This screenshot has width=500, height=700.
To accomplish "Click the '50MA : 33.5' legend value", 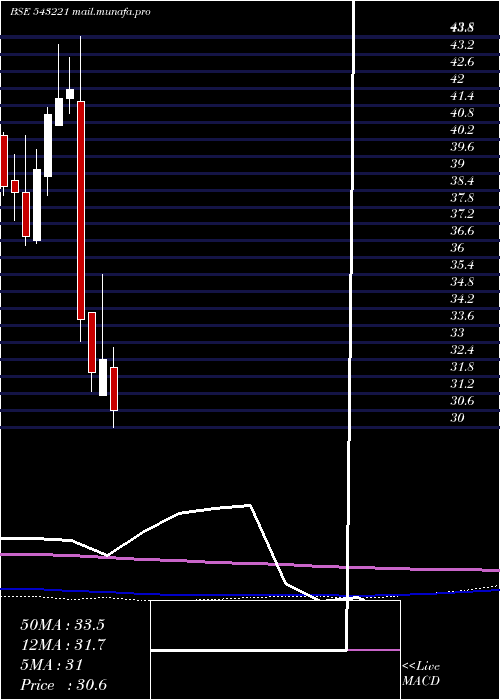I will 62,625.
